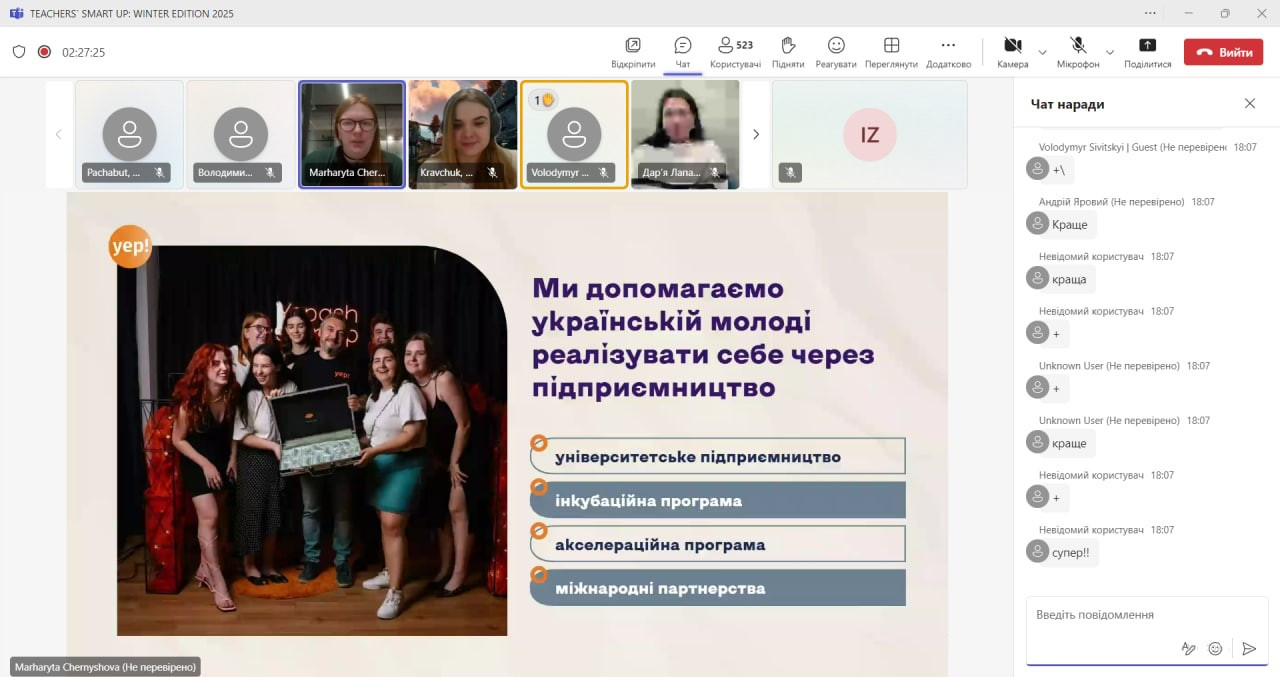Image resolution: width=1280 pixels, height=677 pixels.
Task: Select Volodymyr tile with raised hand
Action: tap(574, 134)
